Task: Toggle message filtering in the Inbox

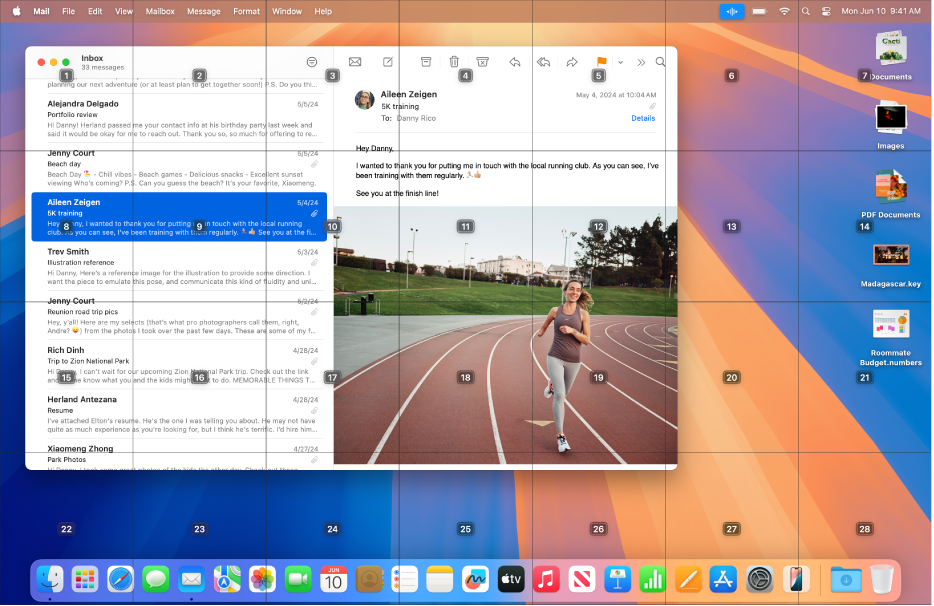Action: pyautogui.click(x=310, y=61)
